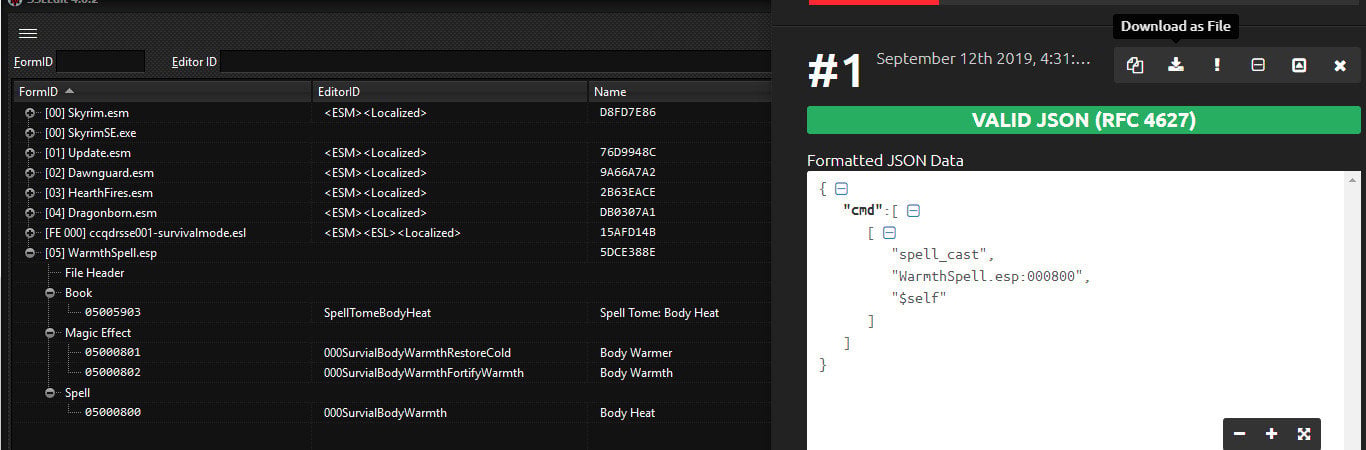The height and width of the screenshot is (450, 1366).
Task: Collapse the Book group
Action: point(51,293)
